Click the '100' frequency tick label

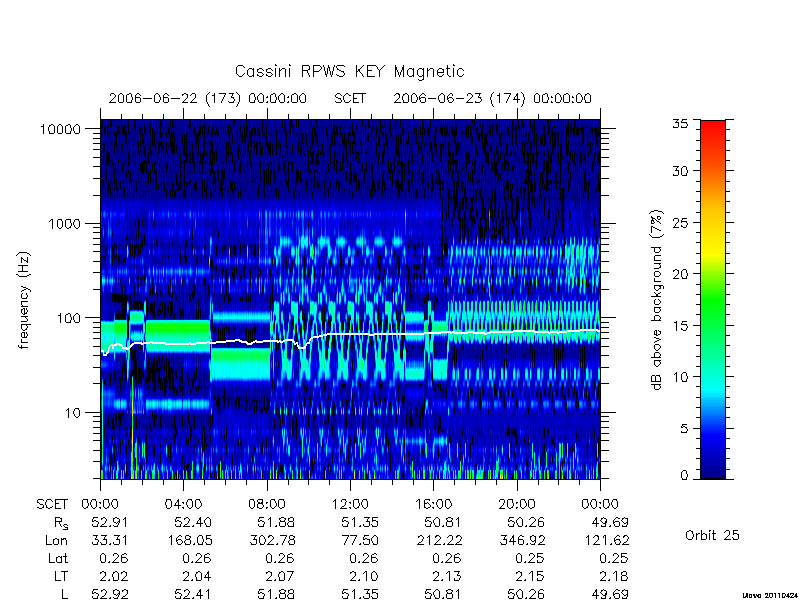(x=69, y=318)
